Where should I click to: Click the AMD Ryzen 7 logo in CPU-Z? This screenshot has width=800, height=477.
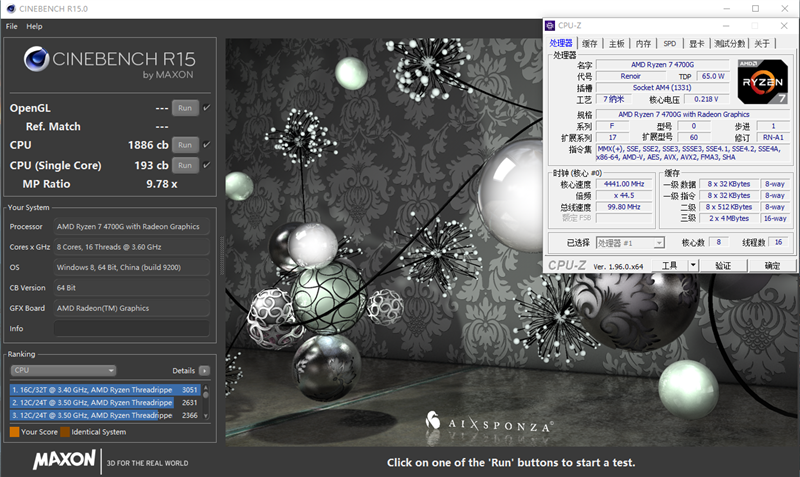click(763, 83)
